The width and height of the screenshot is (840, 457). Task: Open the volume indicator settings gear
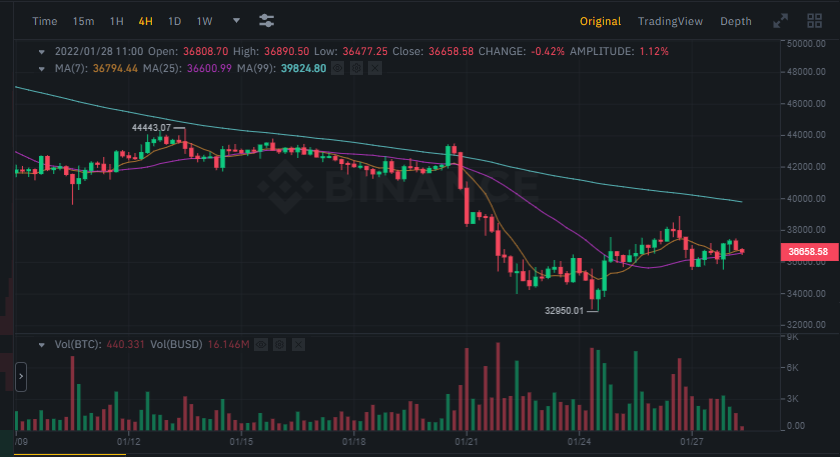point(278,344)
